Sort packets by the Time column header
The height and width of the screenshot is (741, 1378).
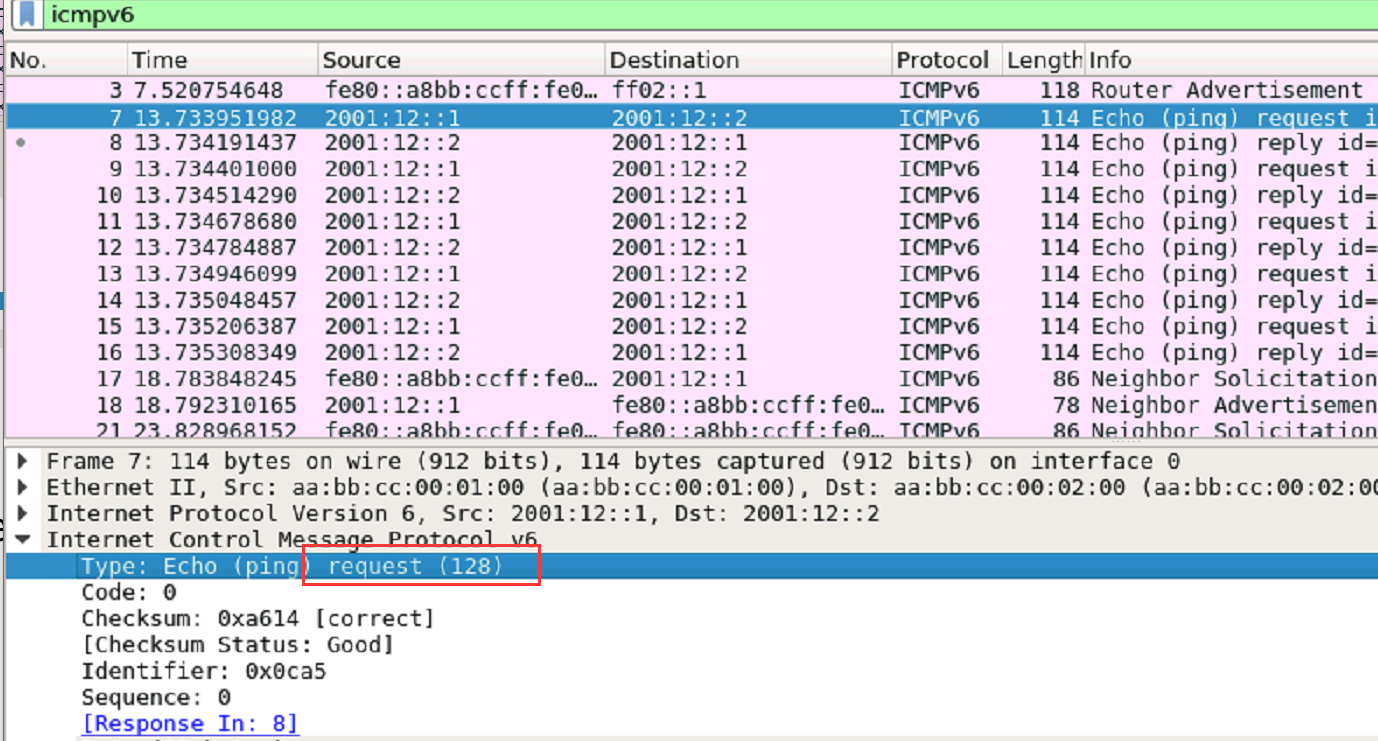pos(223,60)
